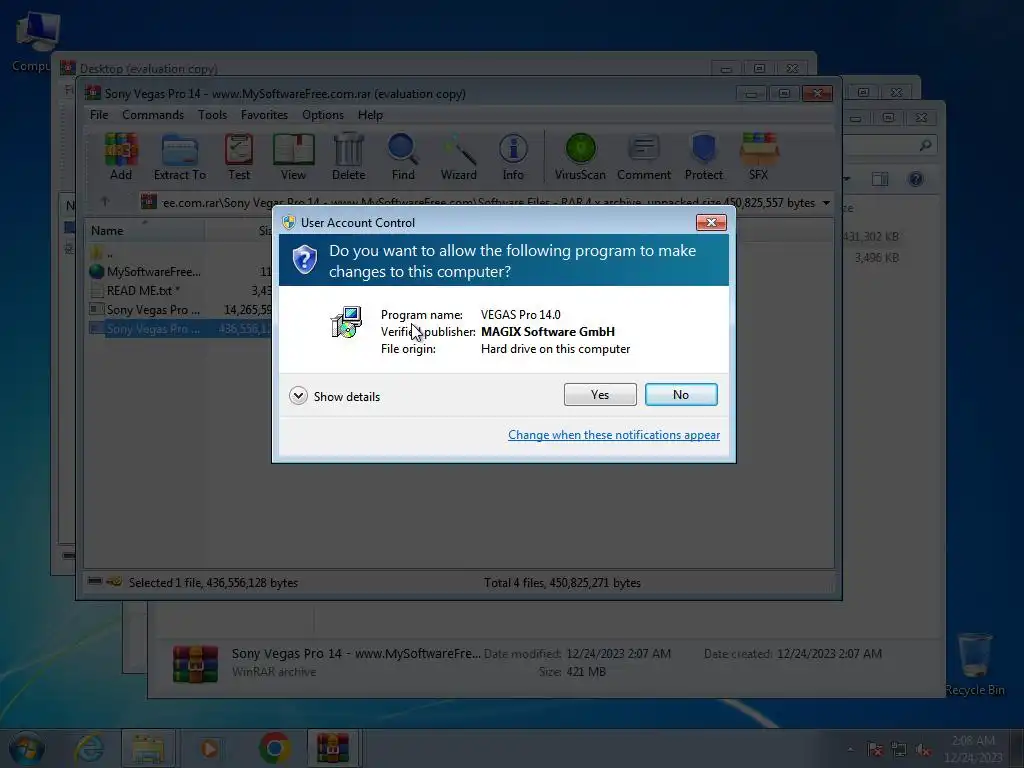Open the Tools menu
This screenshot has width=1024, height=768.
(x=212, y=115)
